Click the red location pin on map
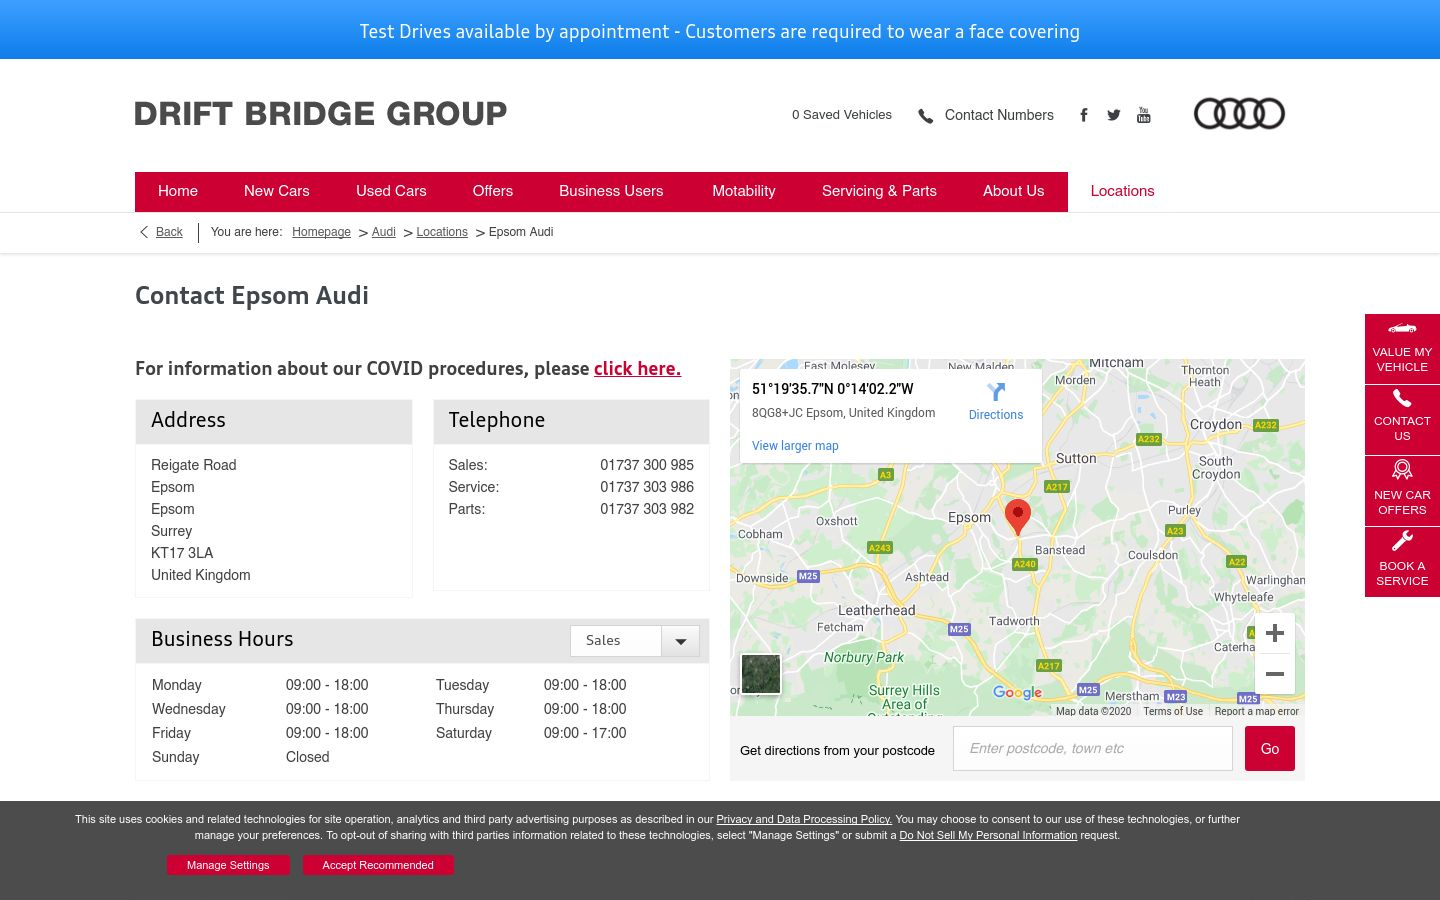This screenshot has height=900, width=1440. coord(1018,517)
